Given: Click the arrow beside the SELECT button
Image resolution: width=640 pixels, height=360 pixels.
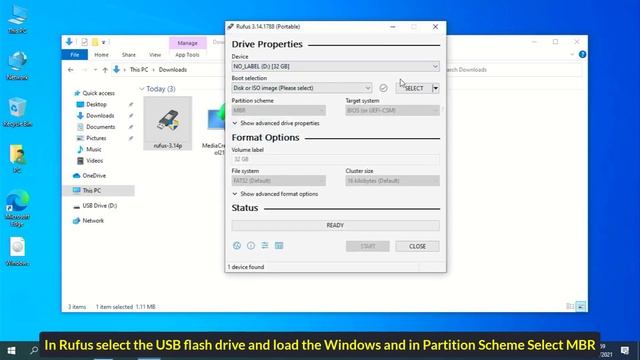Looking at the screenshot, I should click(436, 88).
